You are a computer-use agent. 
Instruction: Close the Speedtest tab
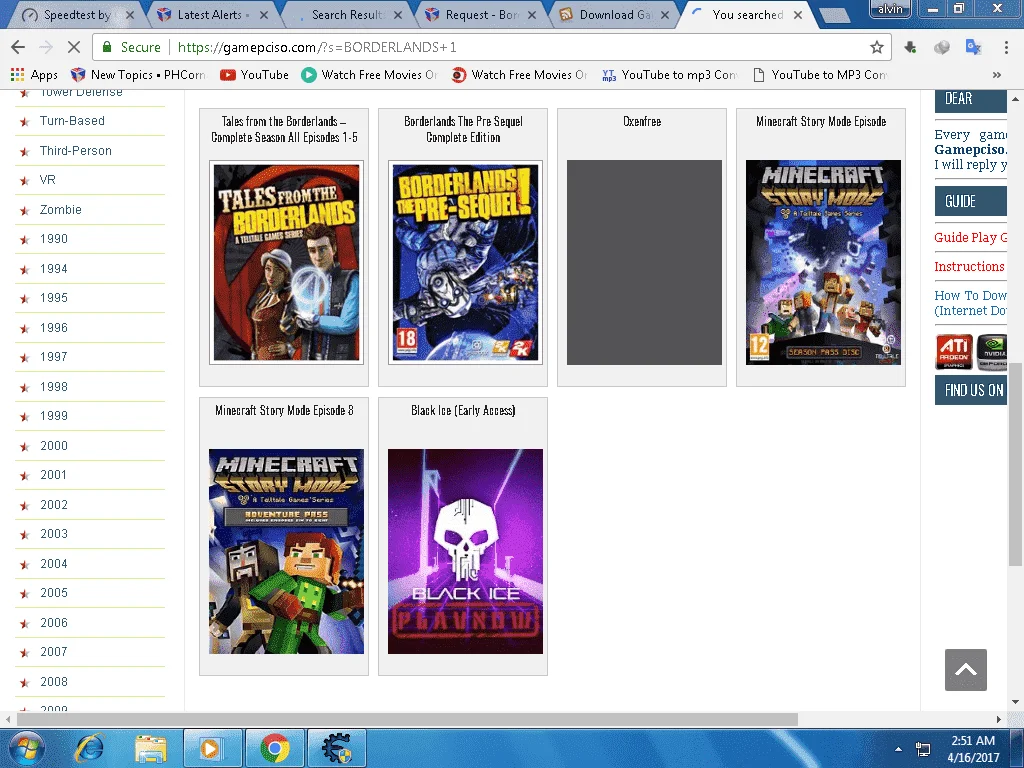click(x=130, y=14)
